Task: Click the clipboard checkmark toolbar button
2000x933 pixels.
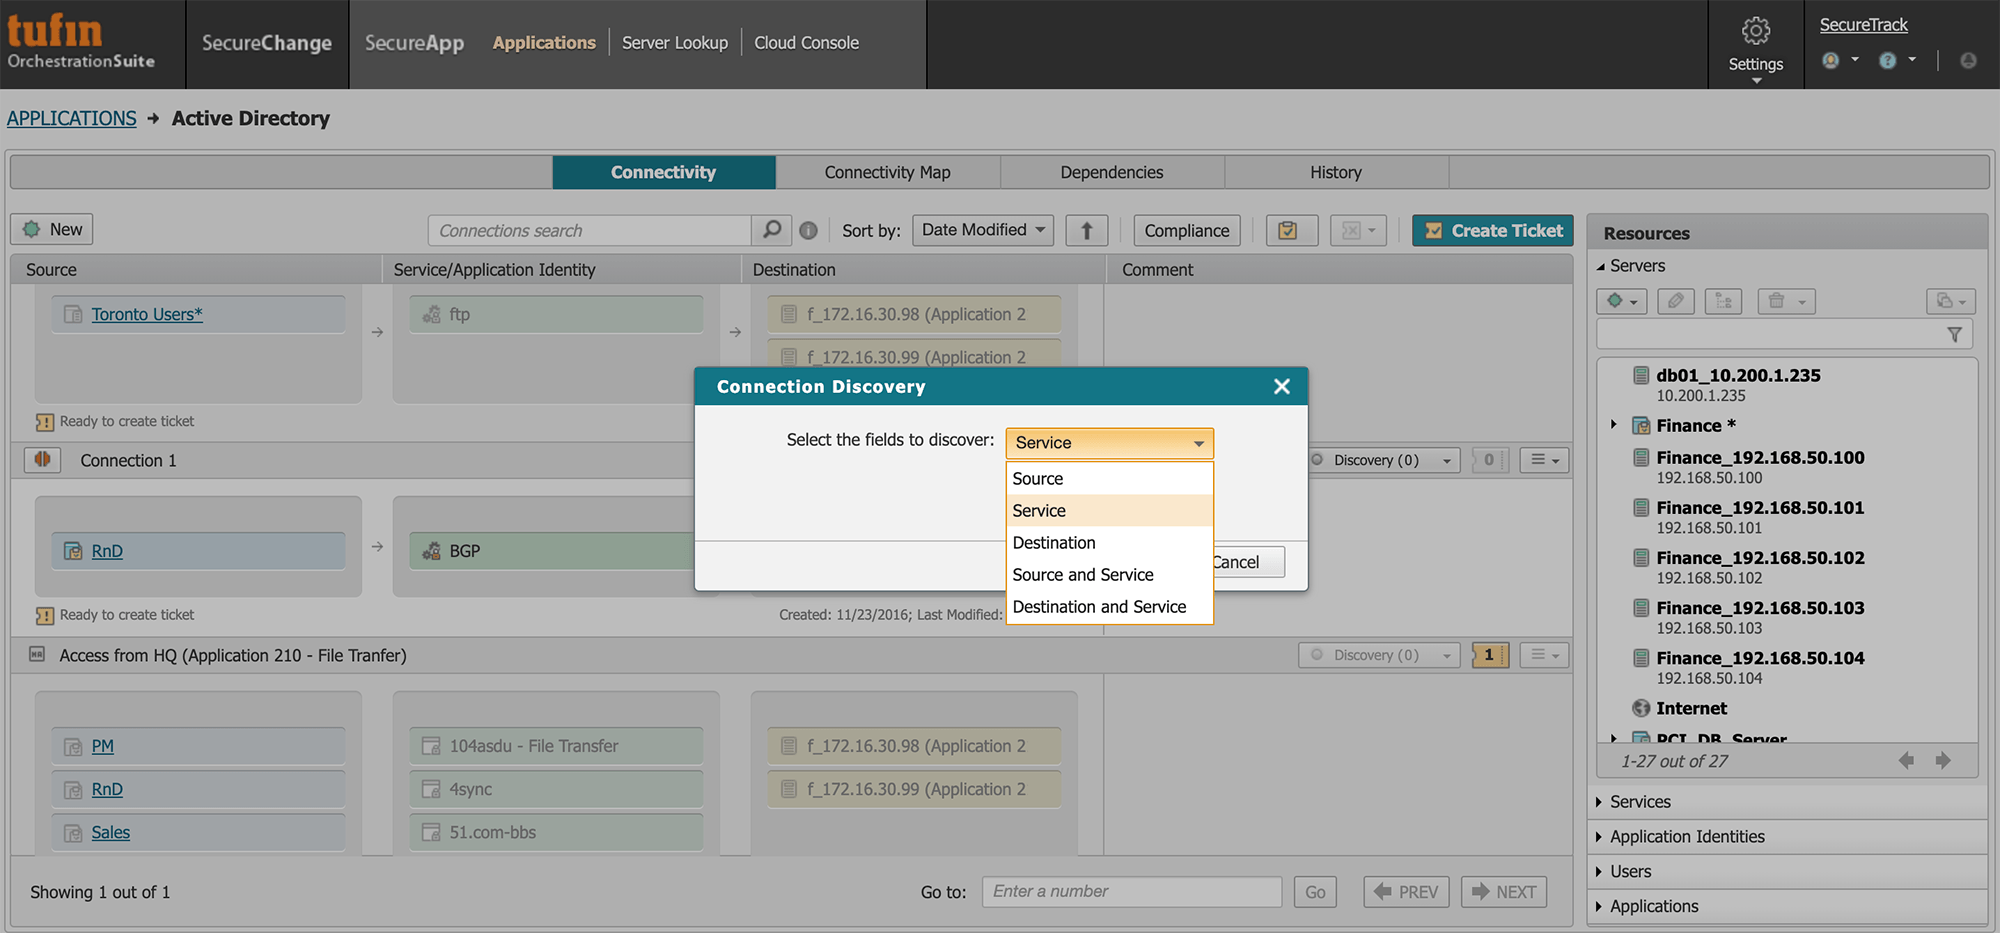Action: (1291, 231)
